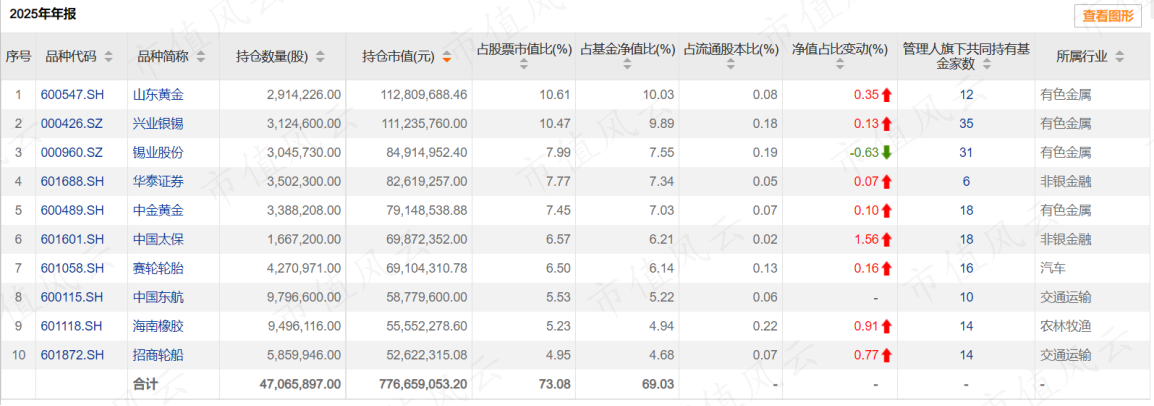Open the 海南橡胶 stock link

[157, 327]
